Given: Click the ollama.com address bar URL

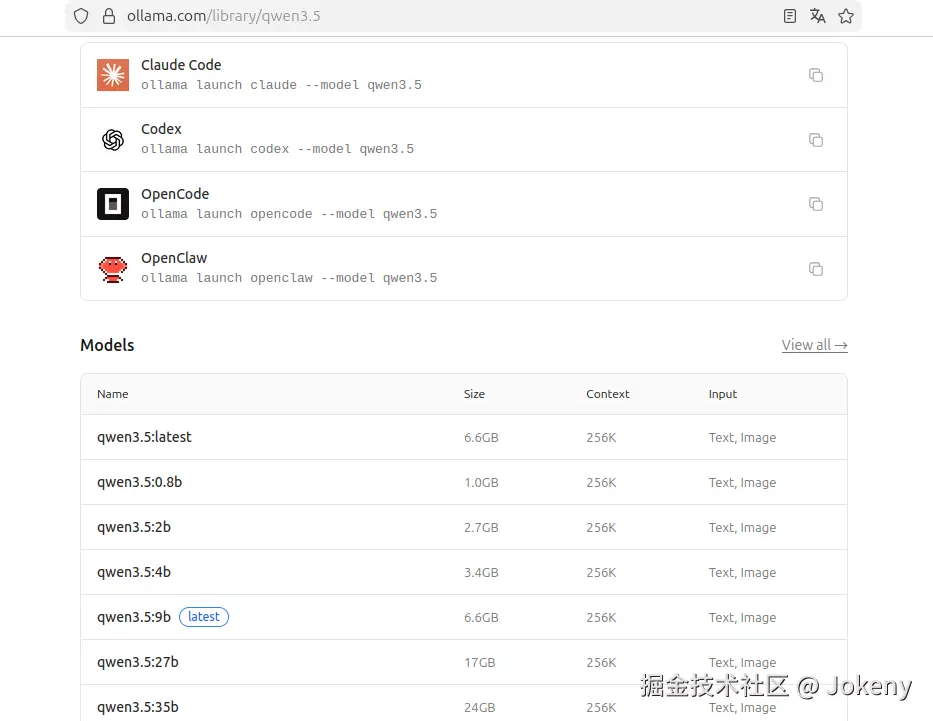Looking at the screenshot, I should 224,16.
